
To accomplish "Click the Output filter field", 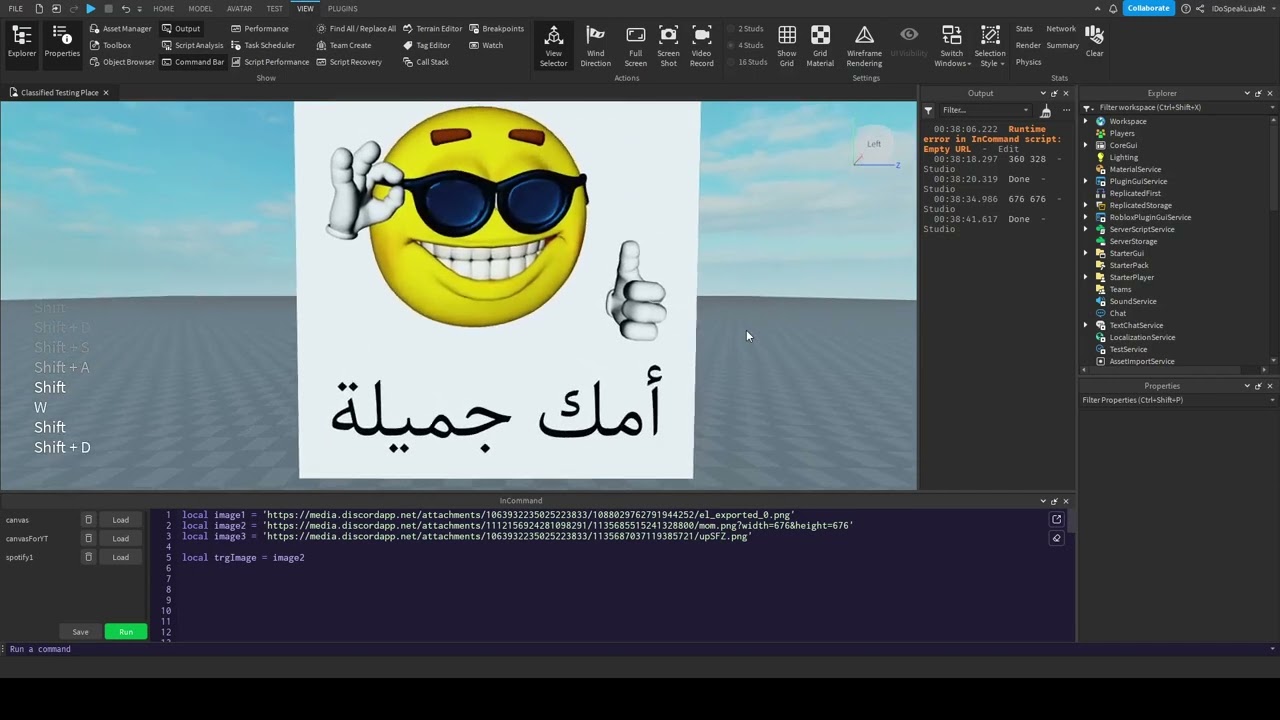I will 985,110.
